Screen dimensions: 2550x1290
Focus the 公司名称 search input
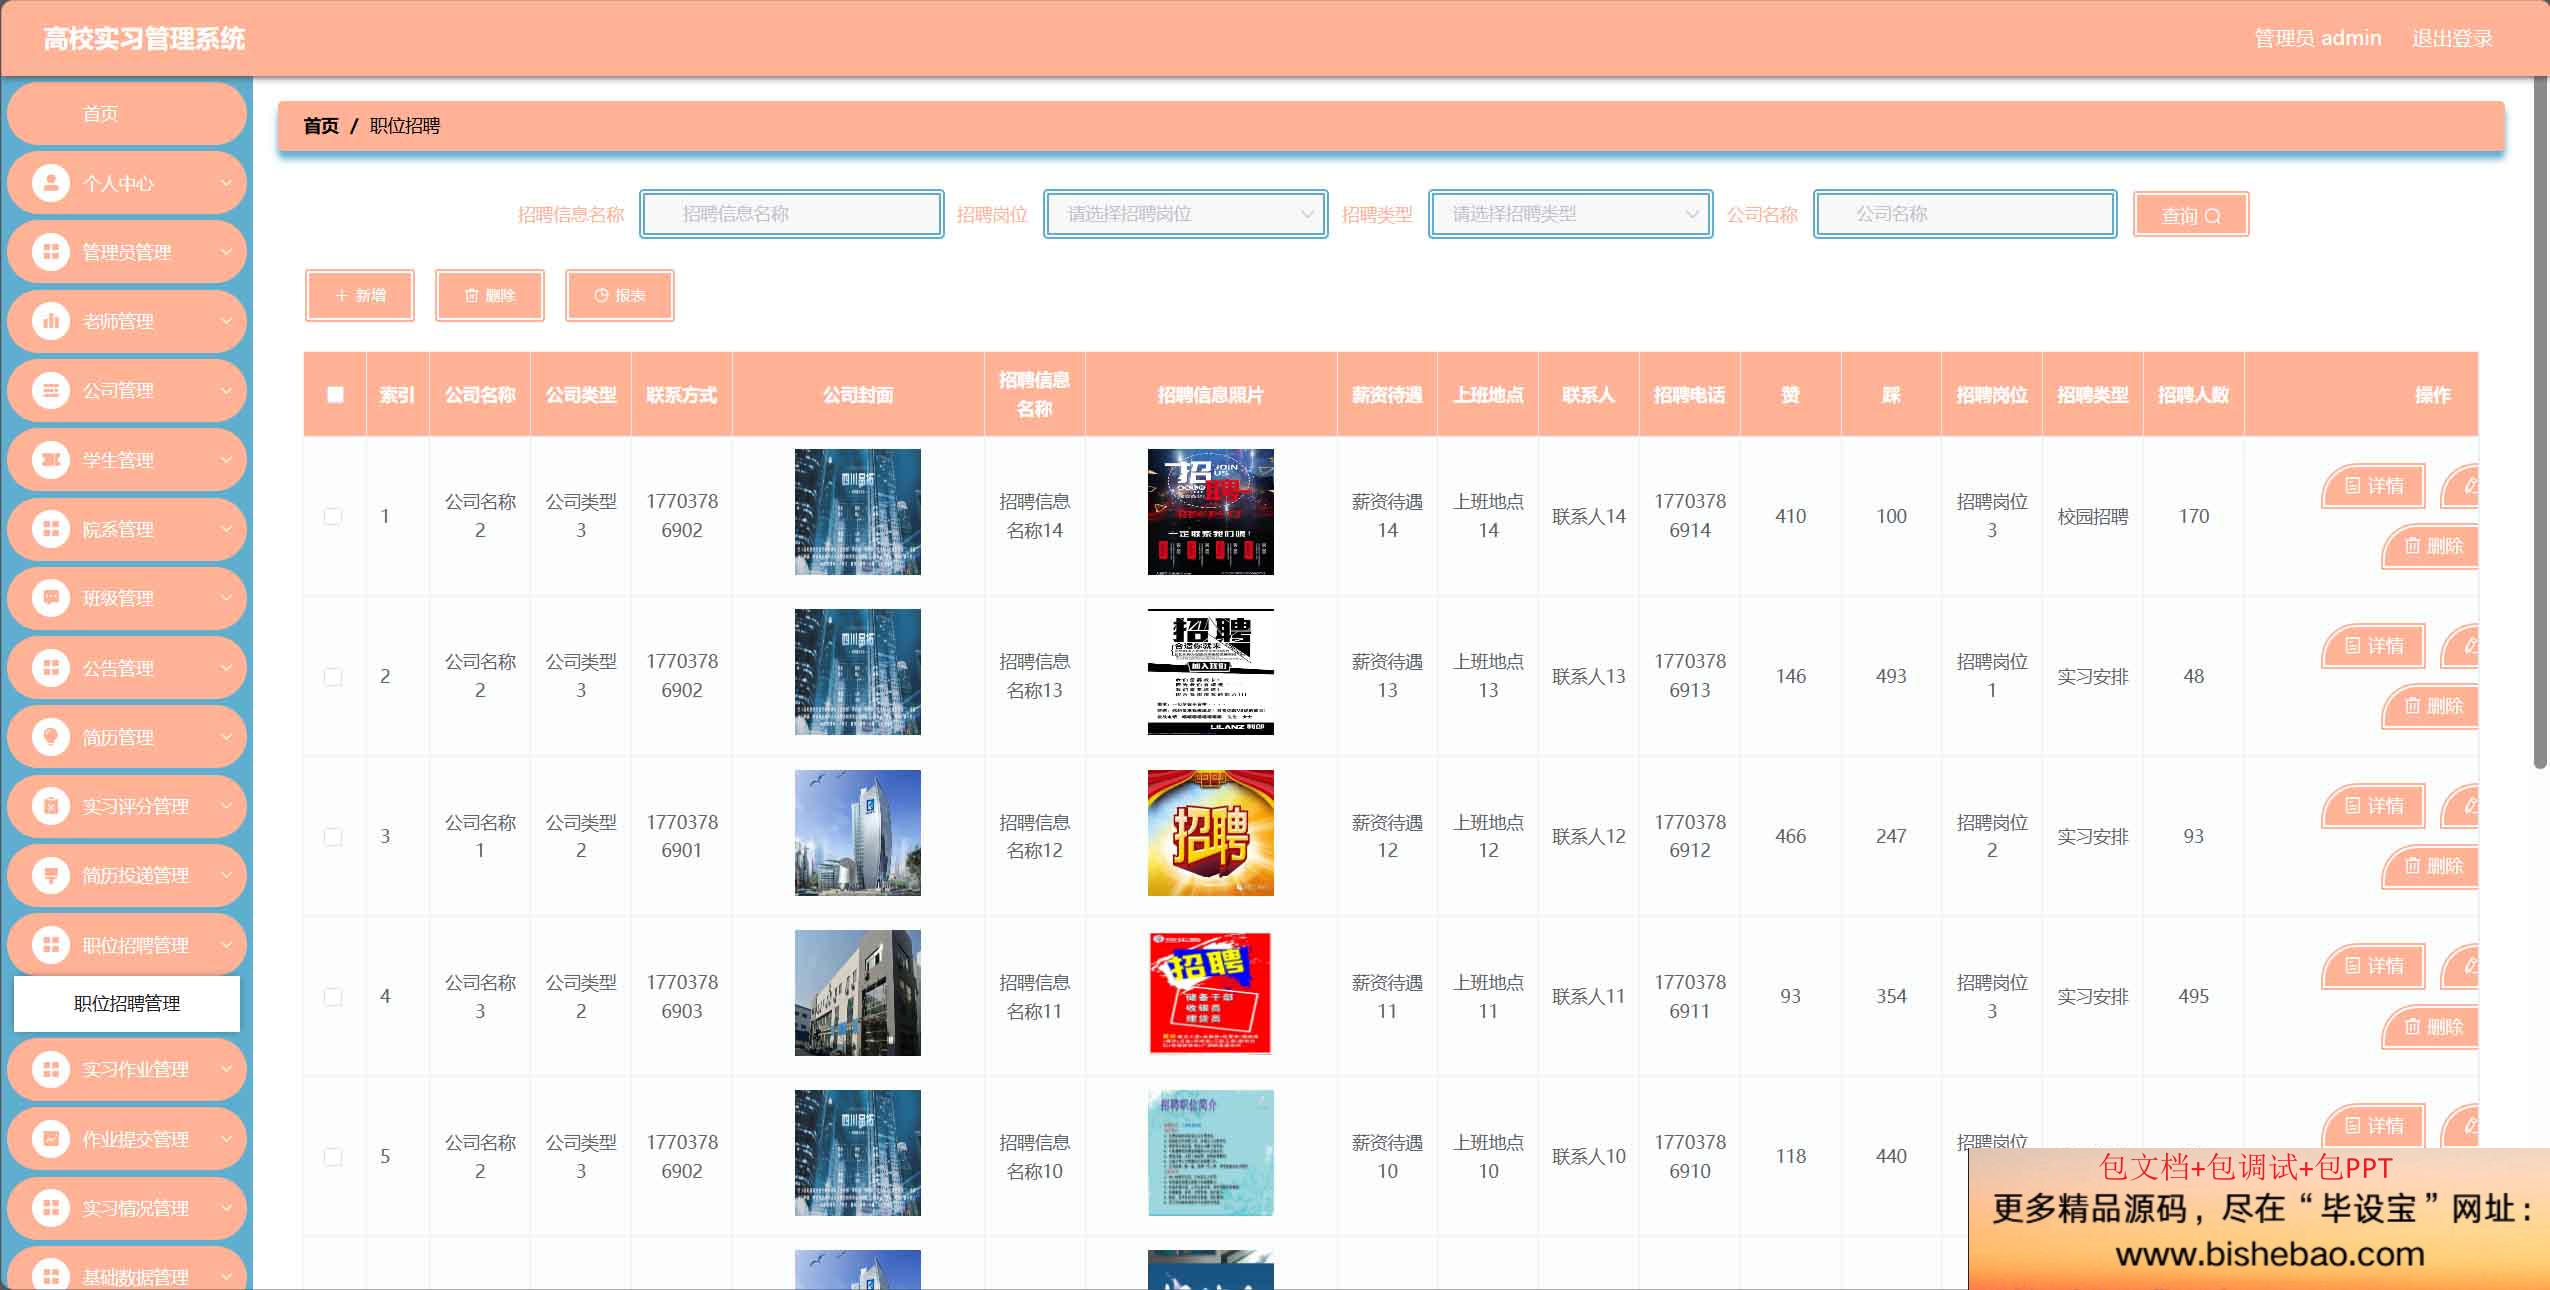click(x=1965, y=214)
